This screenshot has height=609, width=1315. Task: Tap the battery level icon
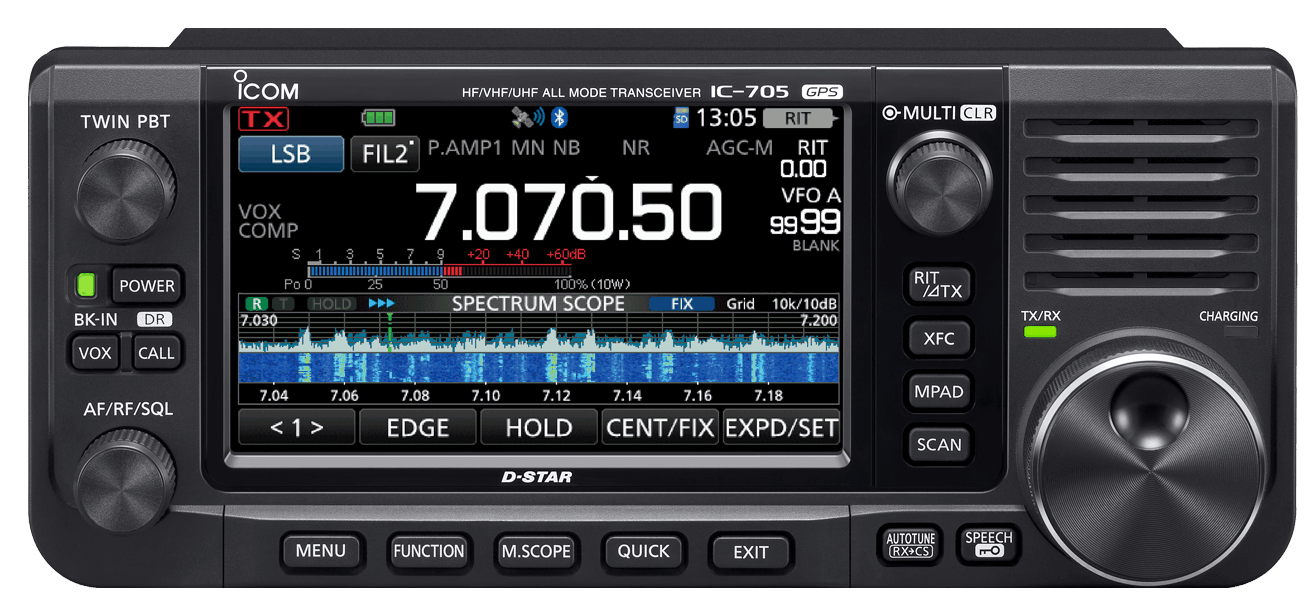point(378,118)
